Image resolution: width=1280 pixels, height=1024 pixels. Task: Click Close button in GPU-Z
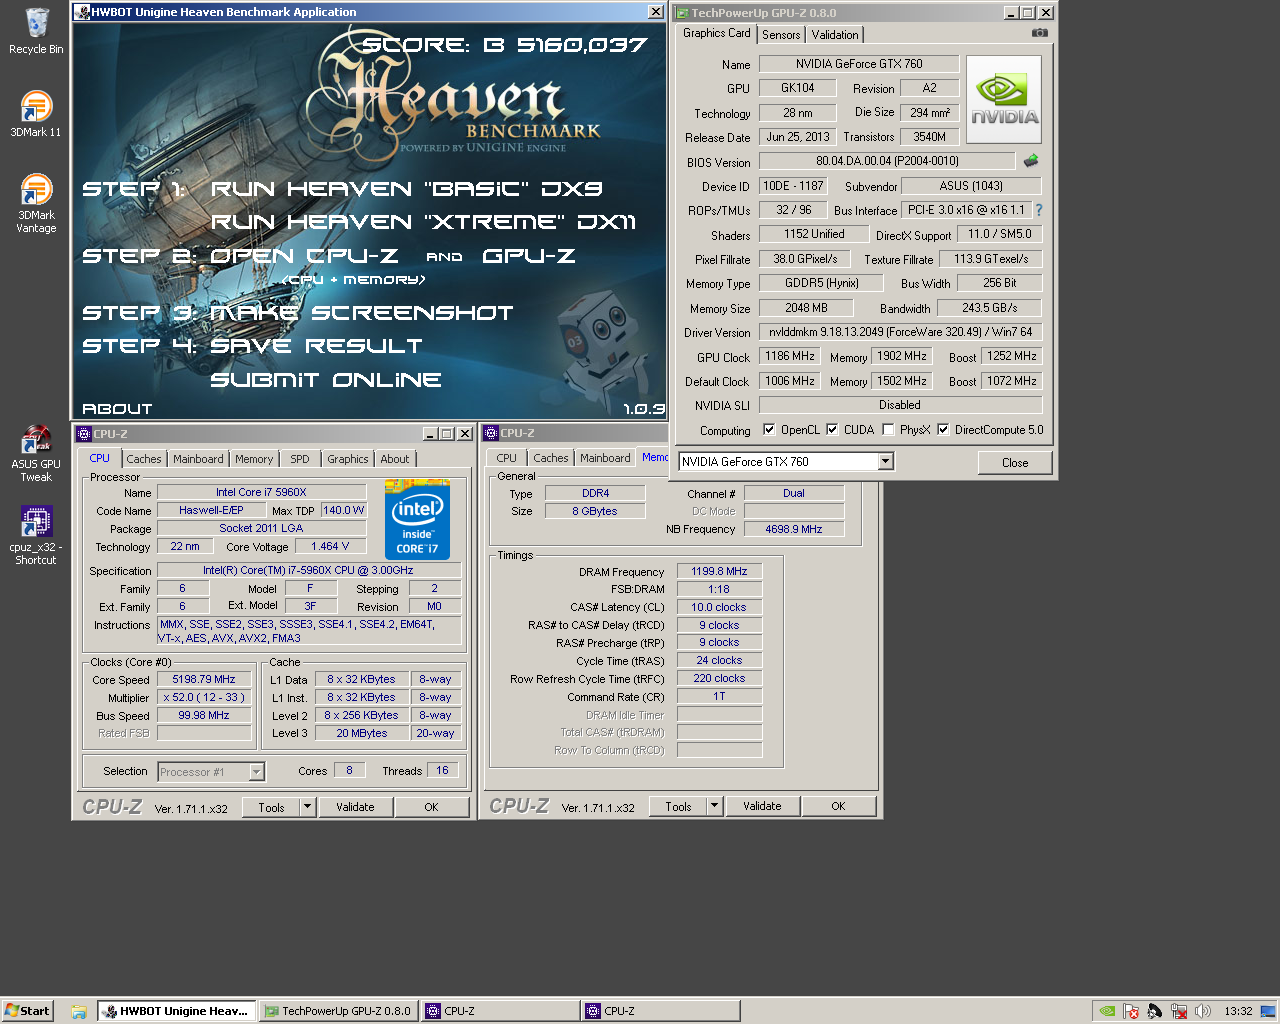tap(1015, 462)
